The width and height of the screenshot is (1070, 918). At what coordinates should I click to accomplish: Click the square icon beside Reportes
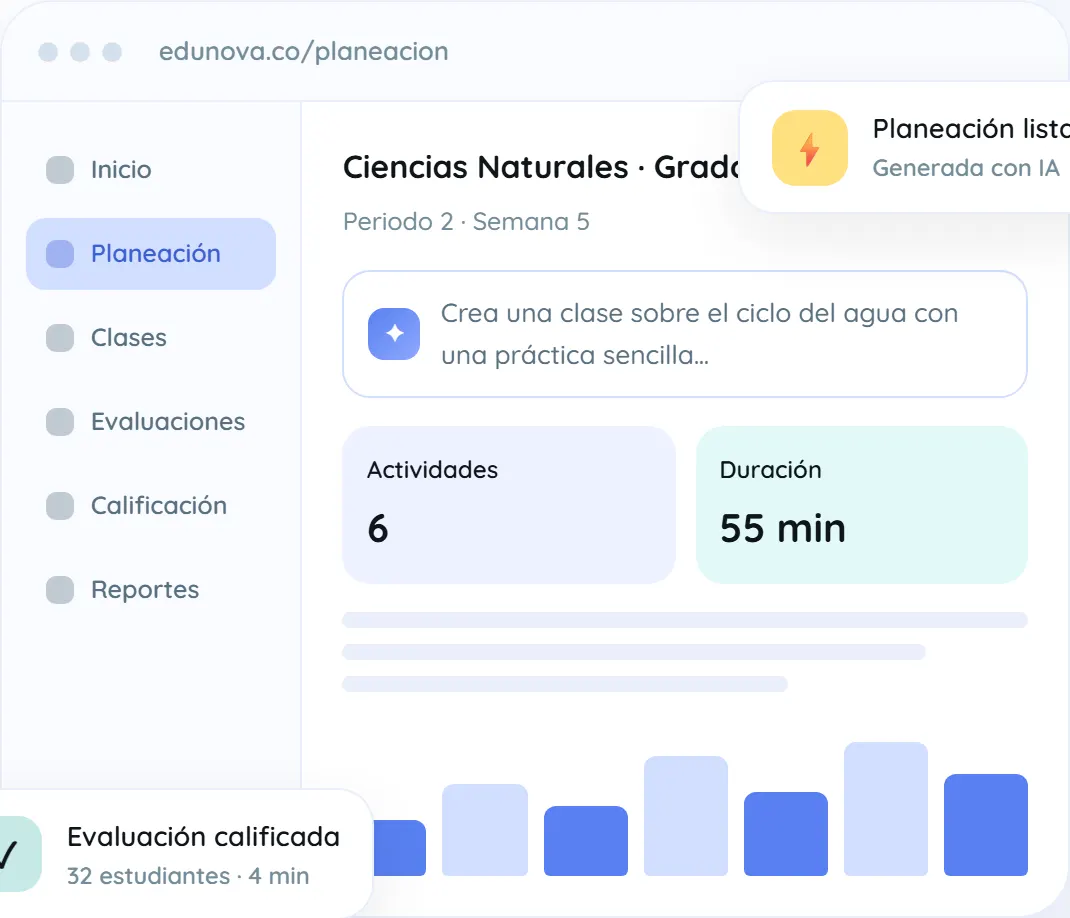60,590
